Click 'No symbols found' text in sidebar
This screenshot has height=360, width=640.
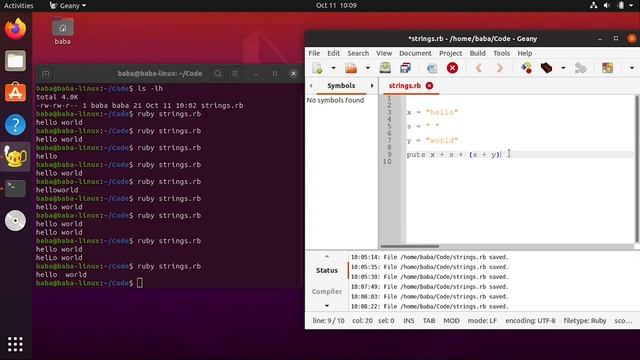click(335, 100)
